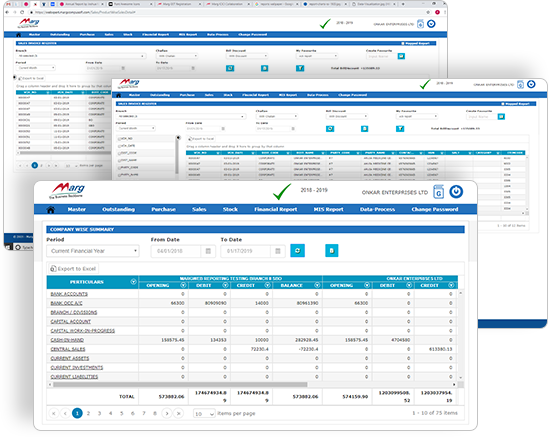Open the filter on the BALANCE column
This screenshot has width=549, height=437.
tap(317, 285)
